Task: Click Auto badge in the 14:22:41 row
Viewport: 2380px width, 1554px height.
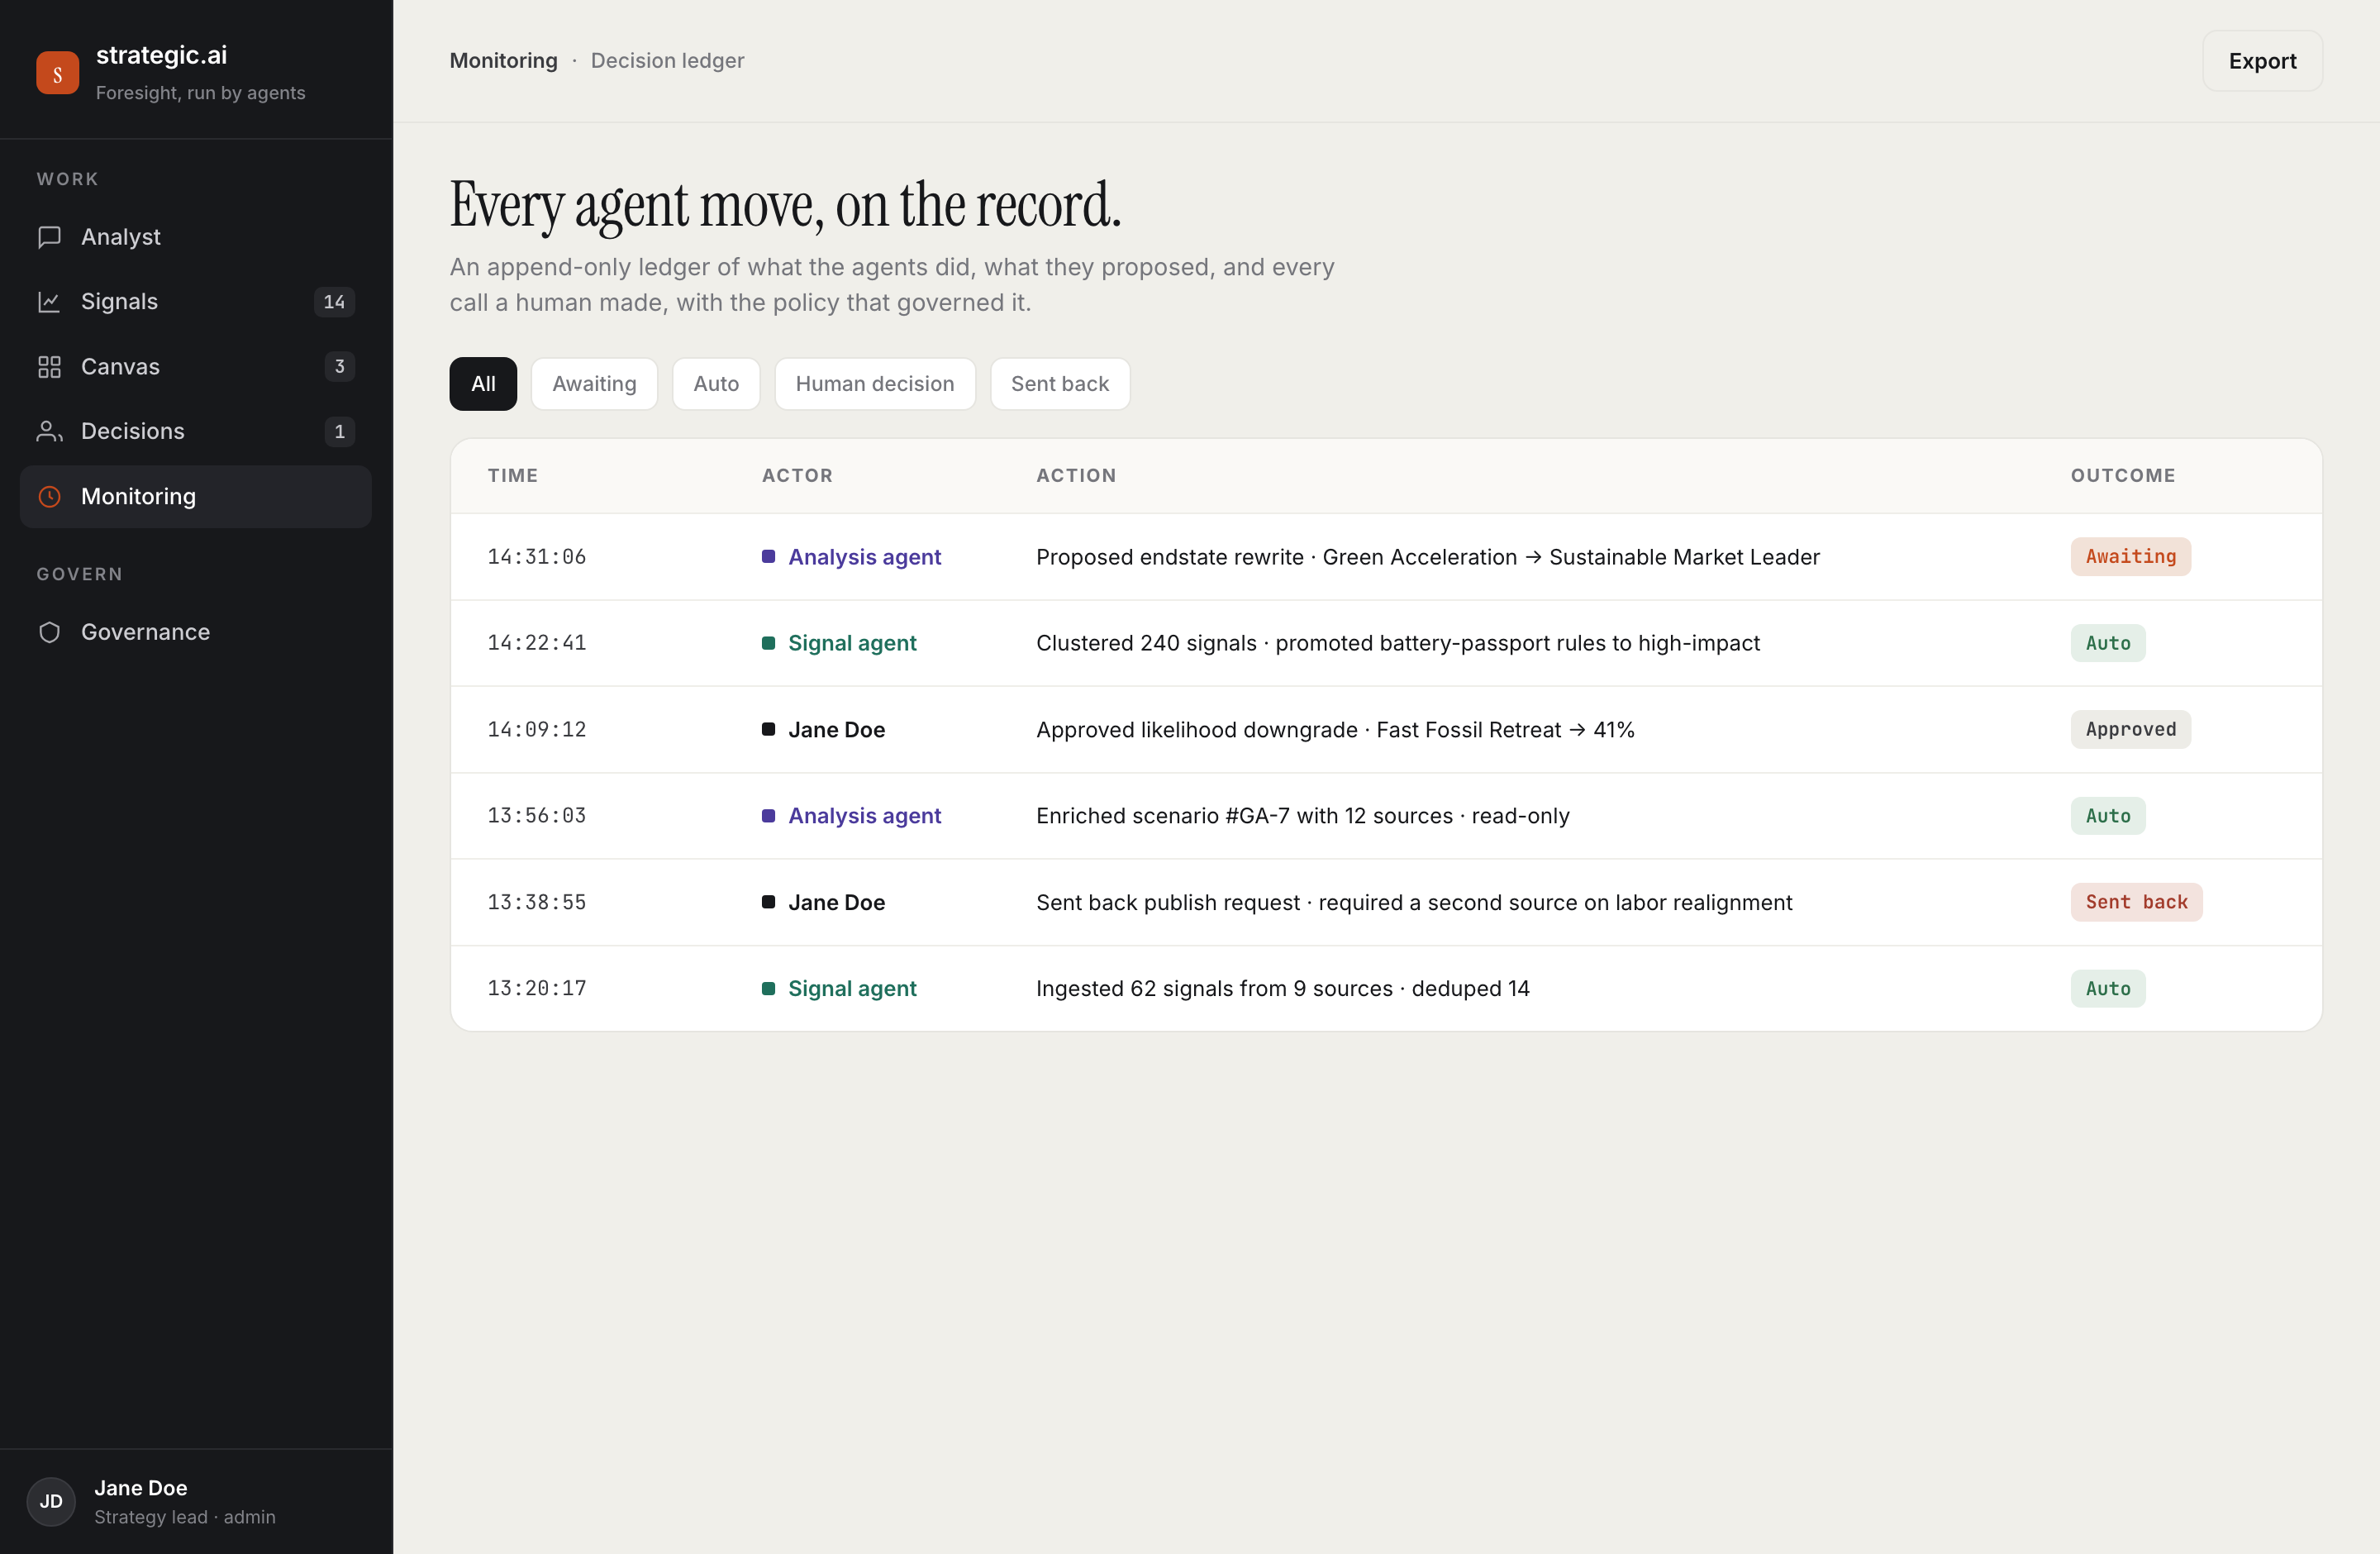Action: click(2108, 643)
